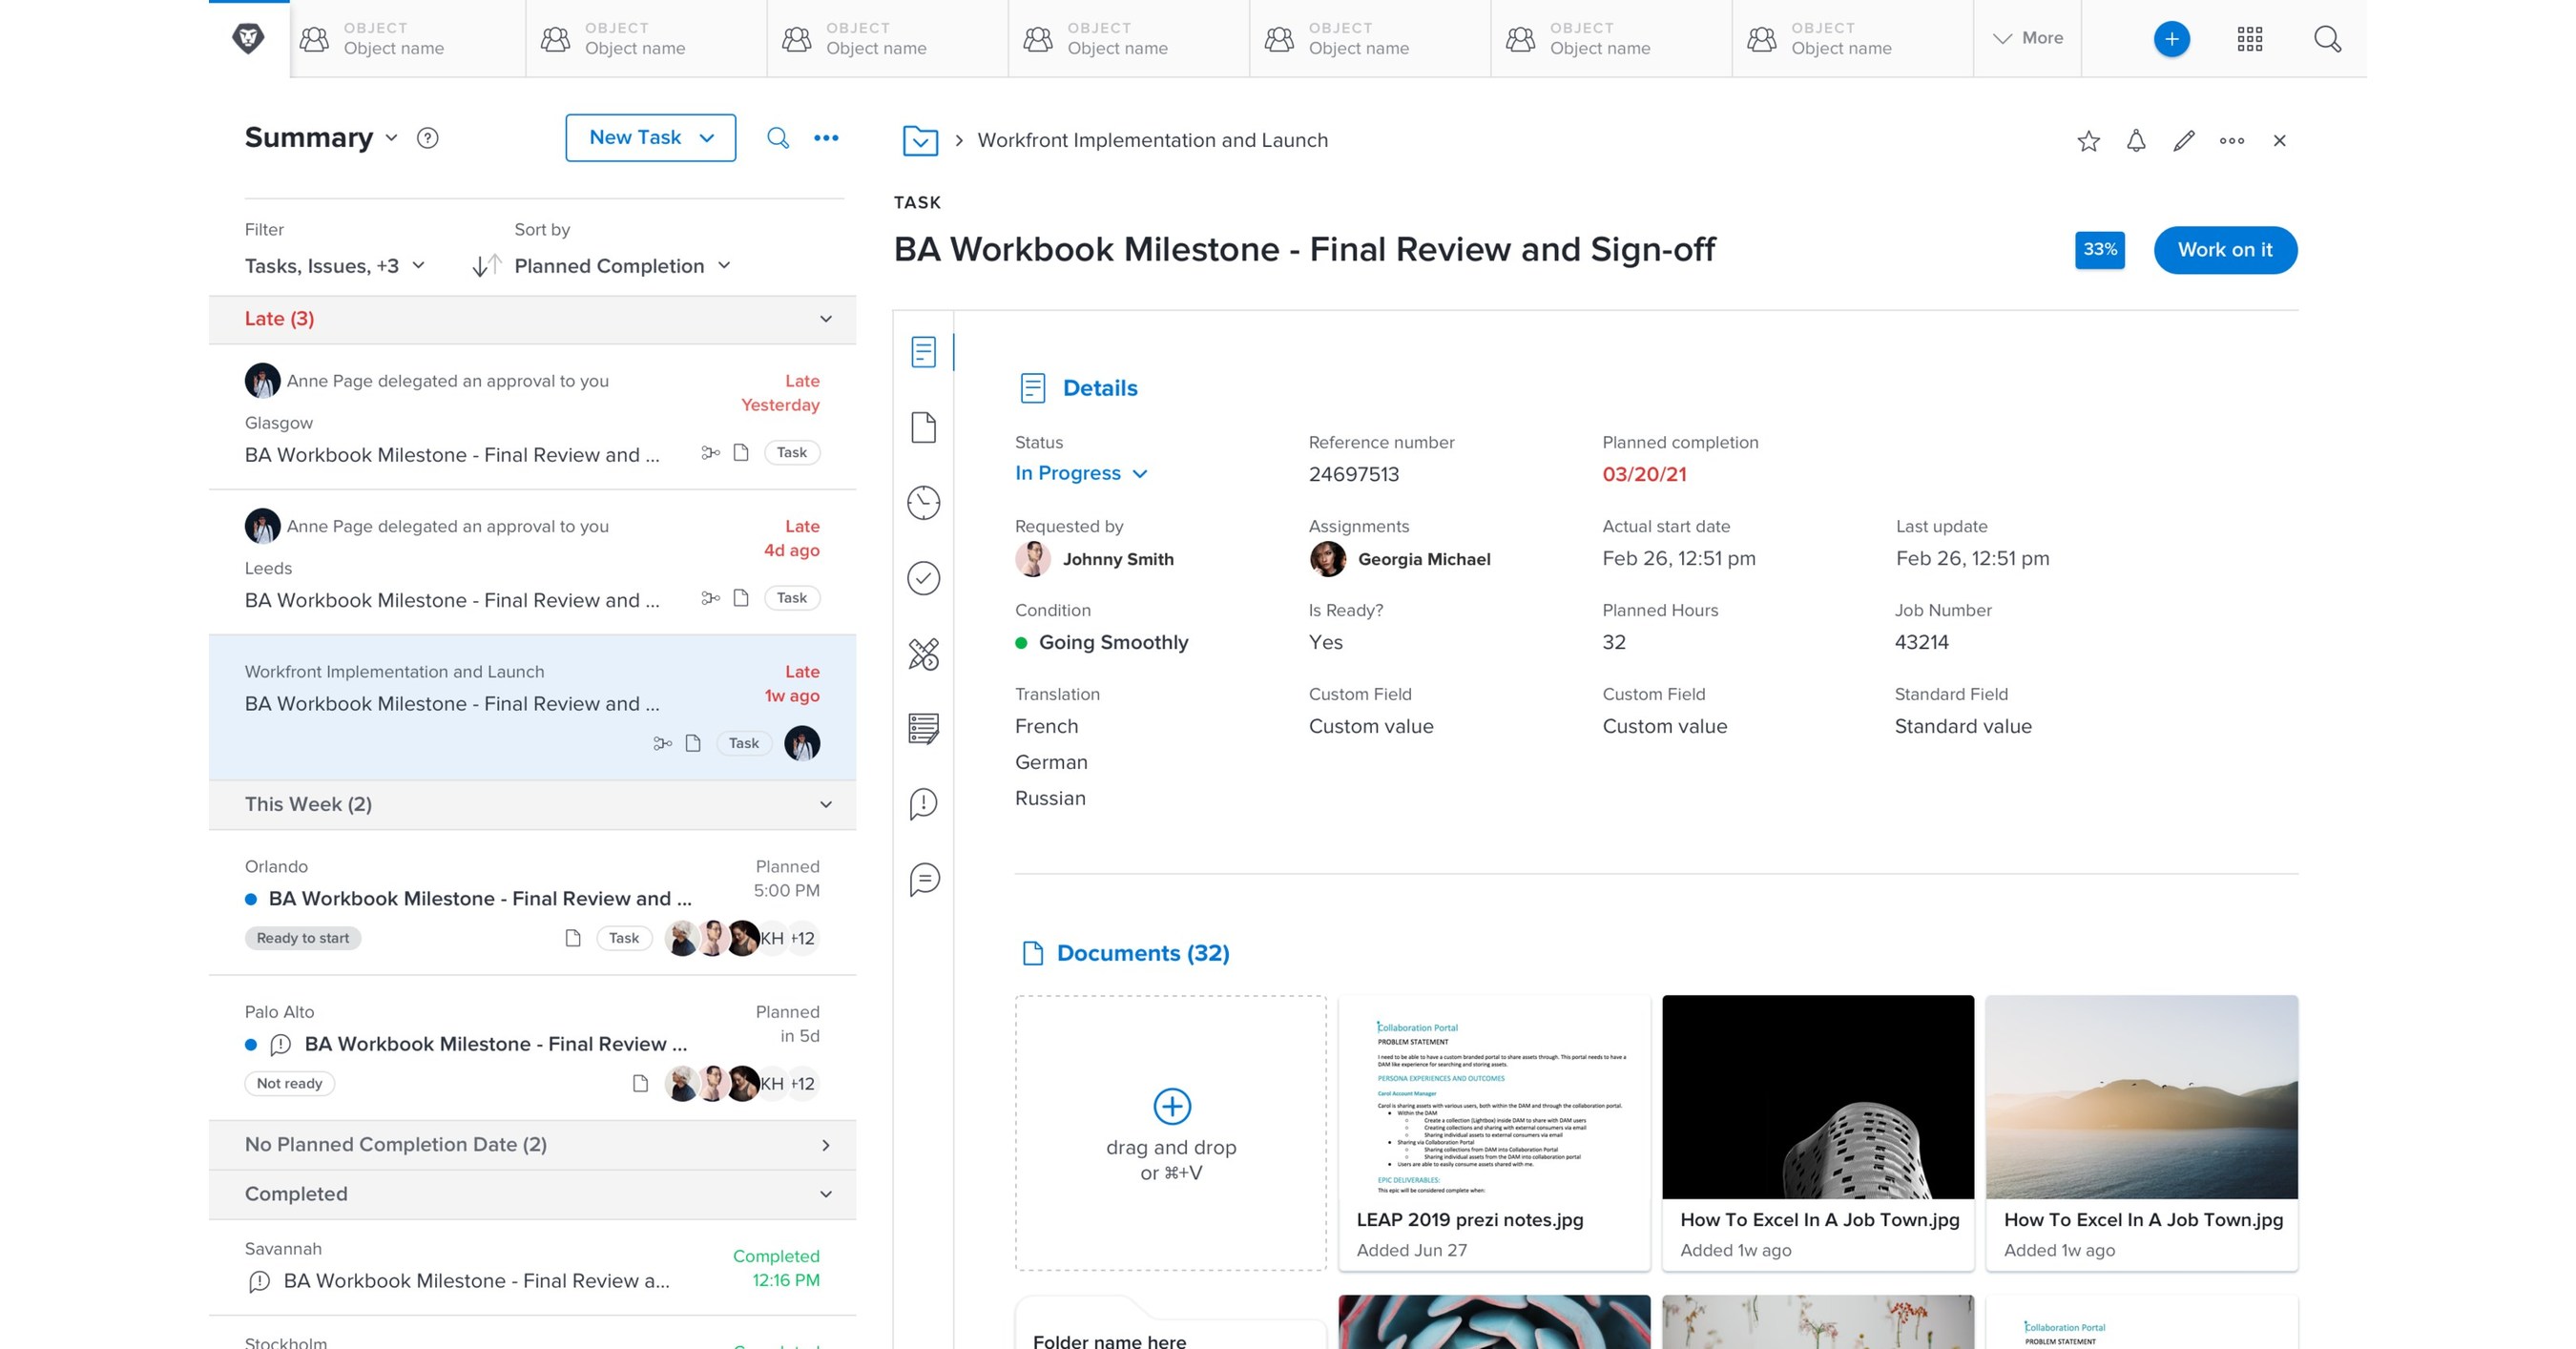
Task: Click the blue plus create button
Action: tap(2171, 39)
